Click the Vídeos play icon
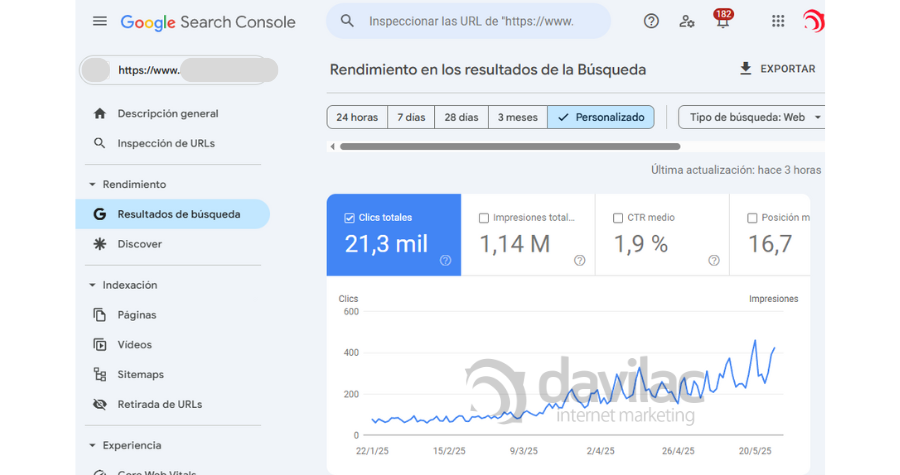900x475 pixels. 100,345
